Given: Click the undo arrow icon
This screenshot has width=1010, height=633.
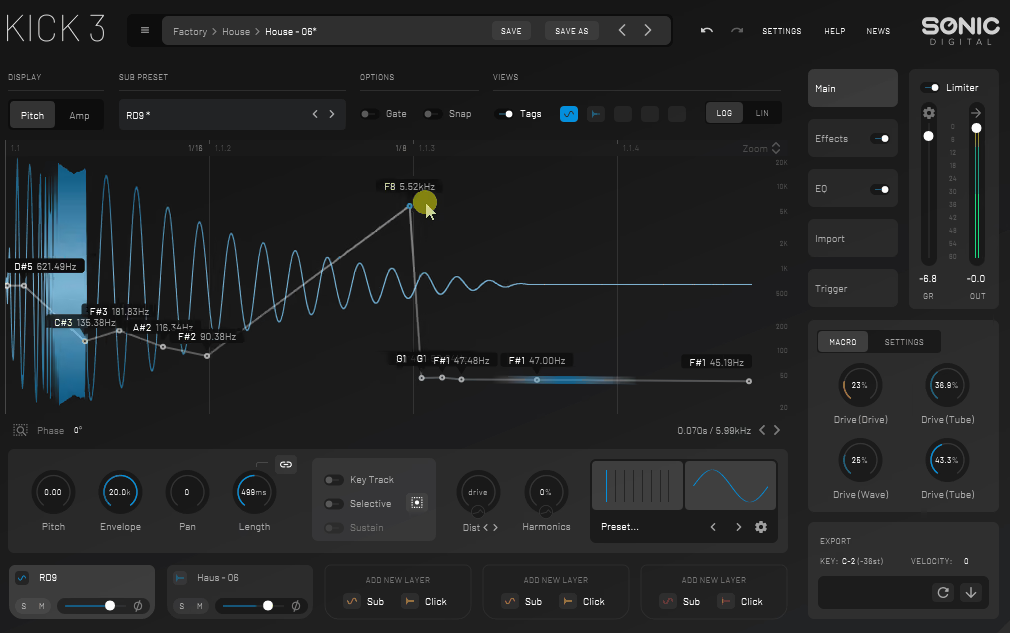Looking at the screenshot, I should point(707,30).
